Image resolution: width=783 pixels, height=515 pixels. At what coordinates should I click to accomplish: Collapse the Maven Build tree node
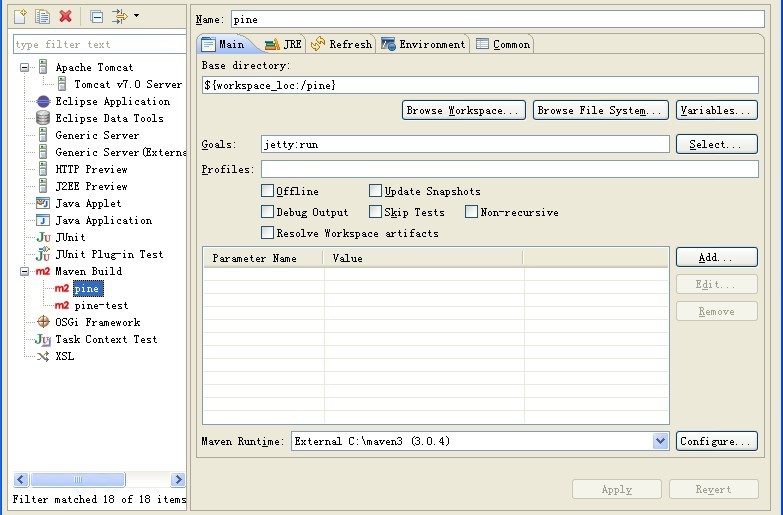(x=24, y=271)
